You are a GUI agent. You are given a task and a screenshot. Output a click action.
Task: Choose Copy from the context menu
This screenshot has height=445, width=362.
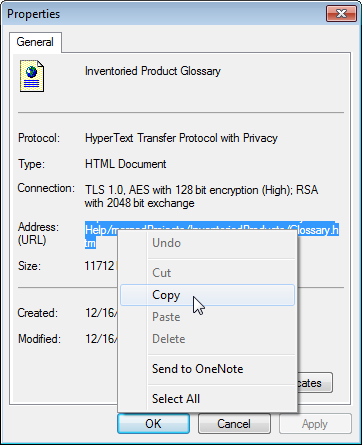click(x=207, y=295)
